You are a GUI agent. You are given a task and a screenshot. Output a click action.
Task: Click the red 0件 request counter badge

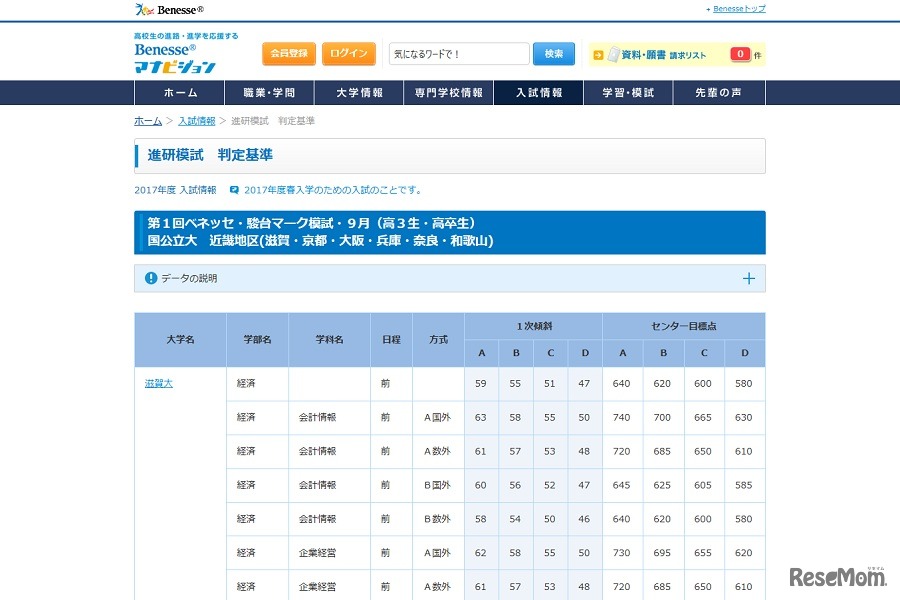(x=740, y=53)
